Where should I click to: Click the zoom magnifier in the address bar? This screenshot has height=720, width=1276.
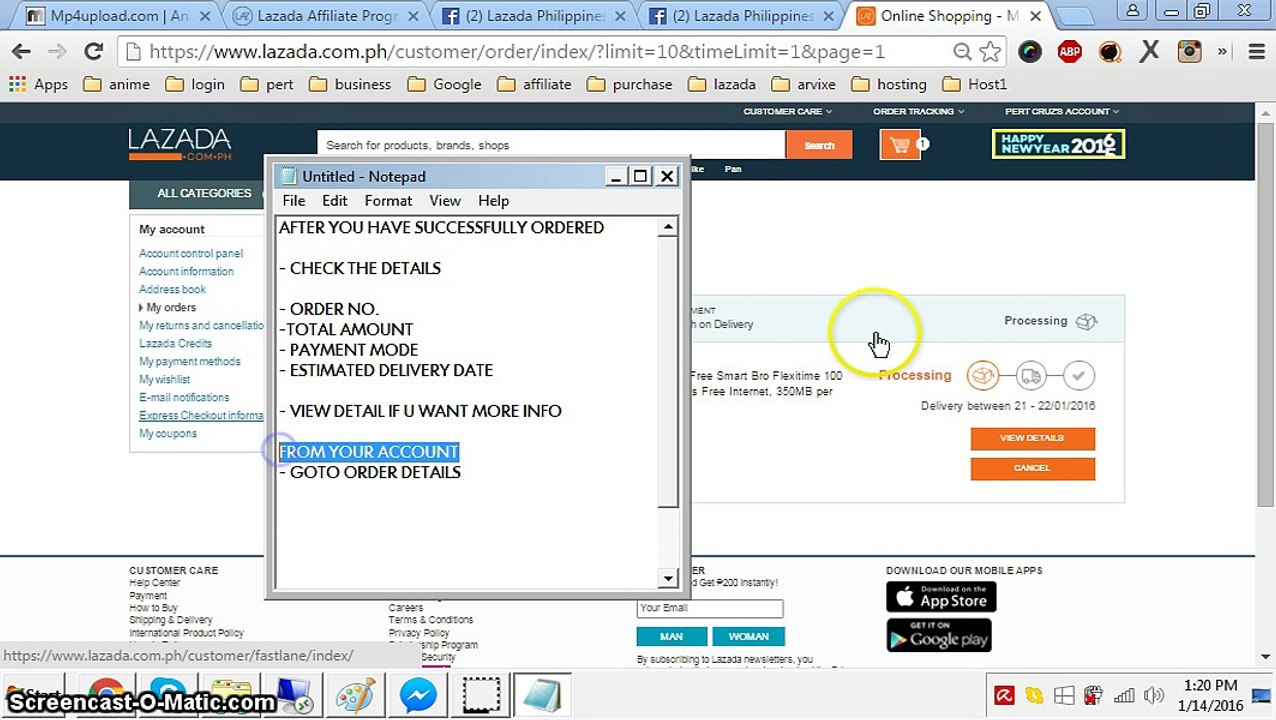coord(962,52)
